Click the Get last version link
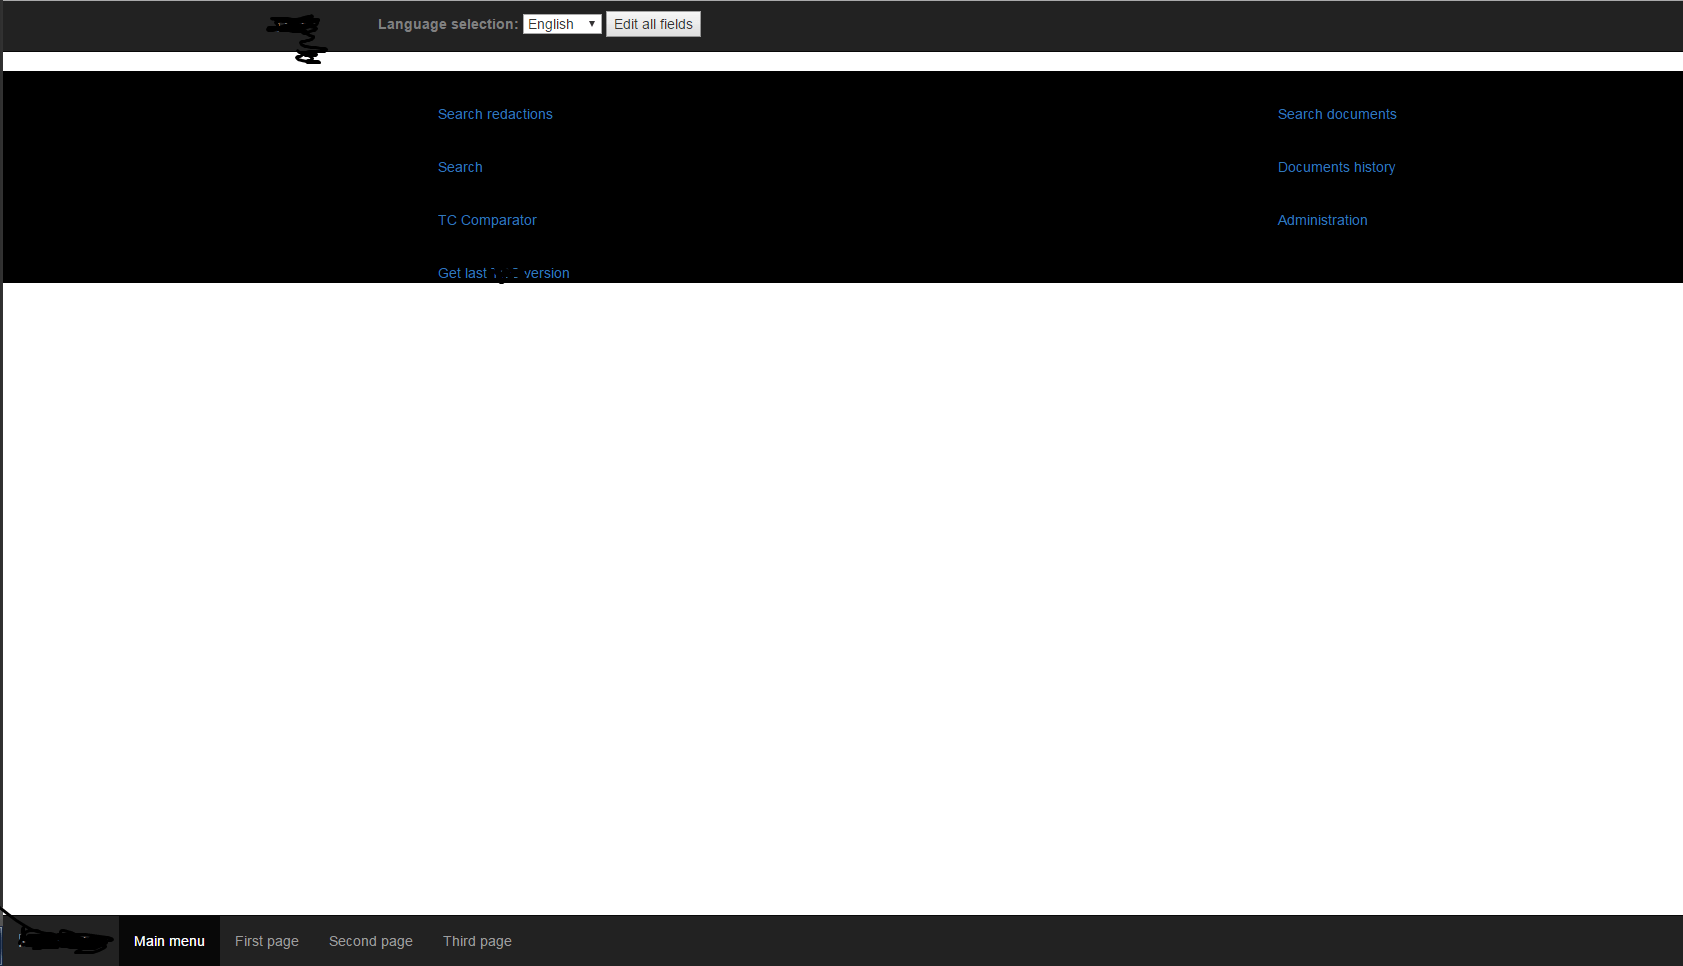This screenshot has width=1683, height=966. pos(503,273)
